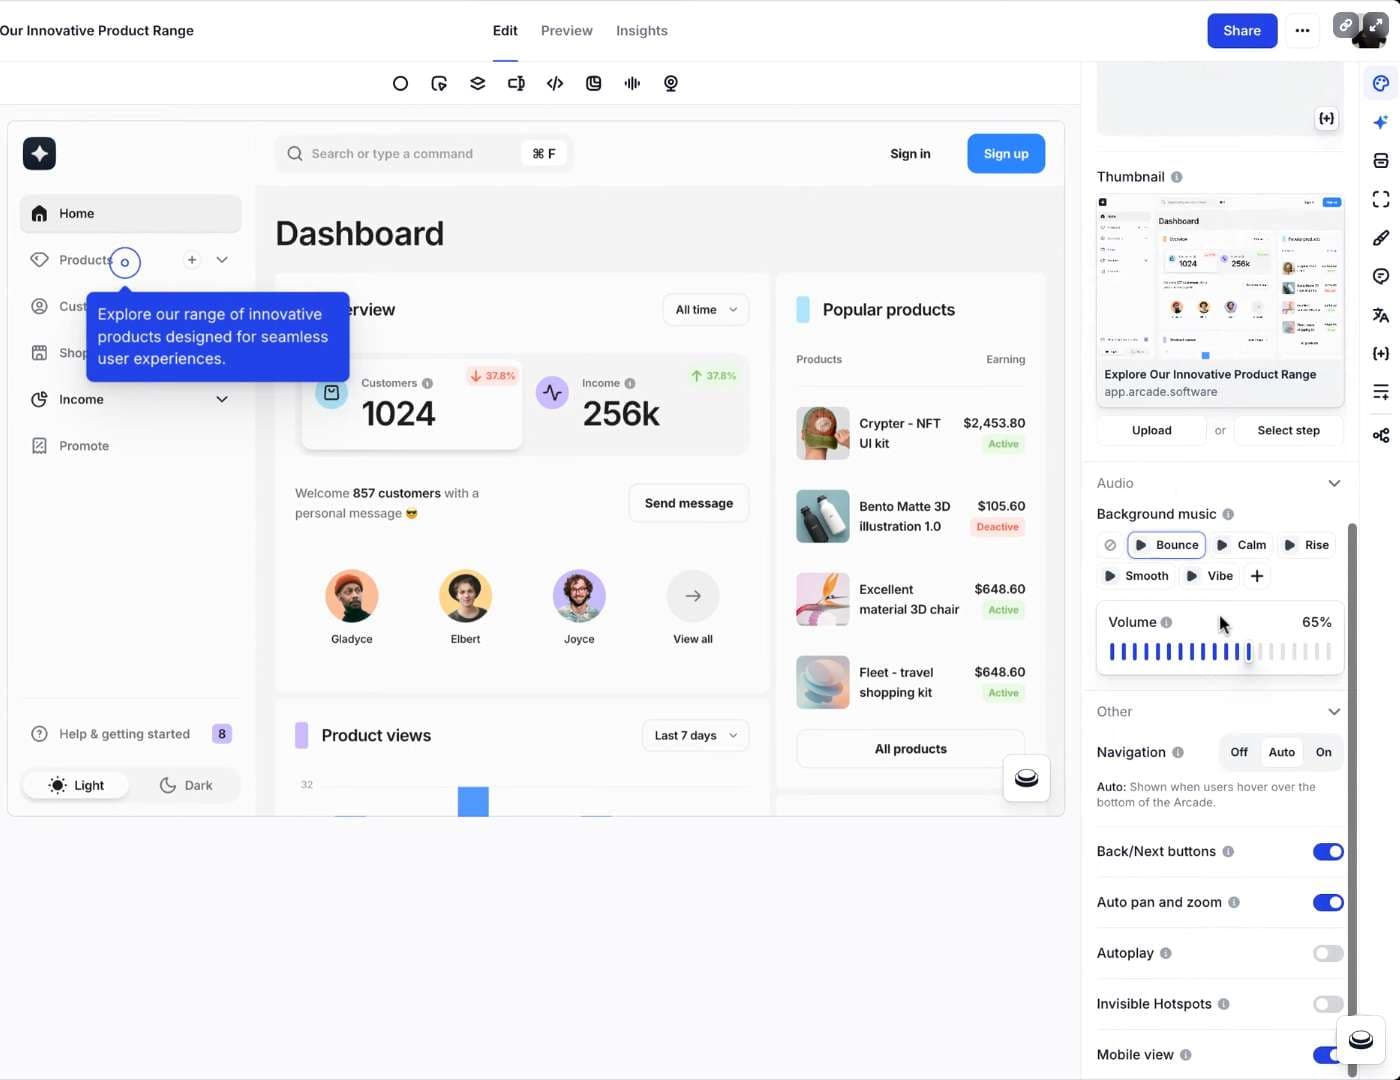Collapse the Audio section

(x=1333, y=484)
